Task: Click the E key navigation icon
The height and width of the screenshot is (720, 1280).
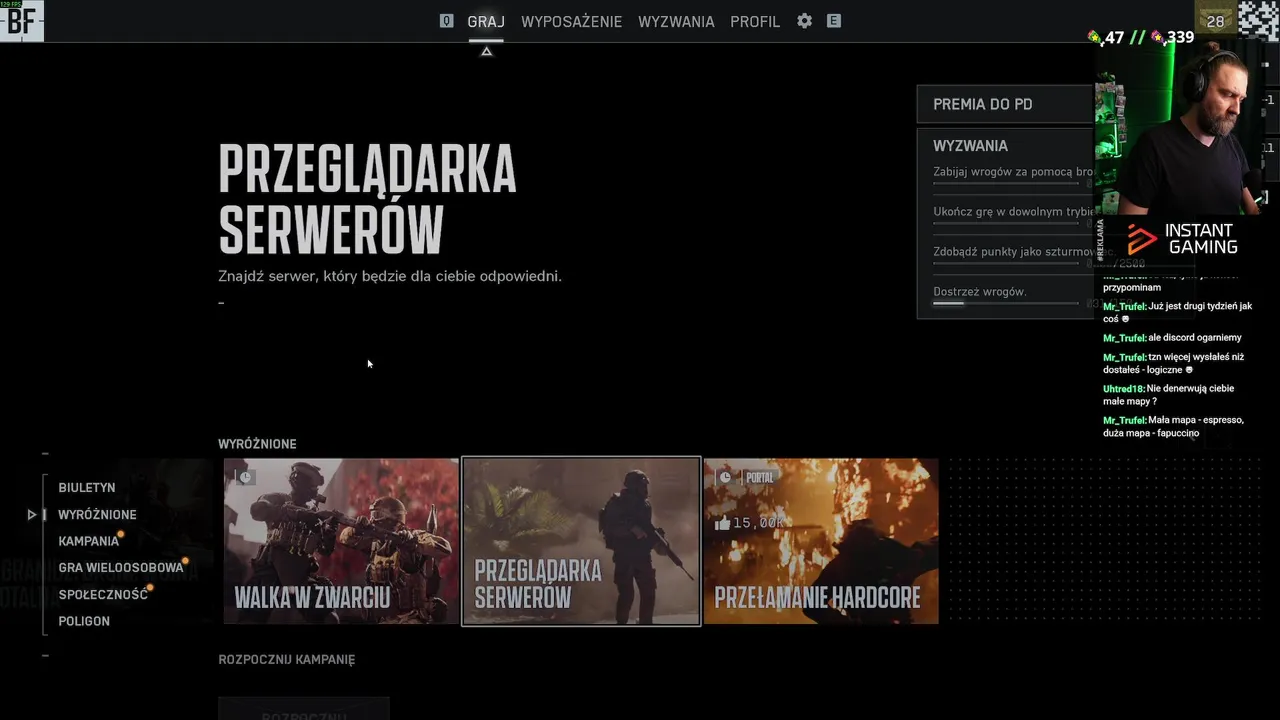Action: click(833, 21)
